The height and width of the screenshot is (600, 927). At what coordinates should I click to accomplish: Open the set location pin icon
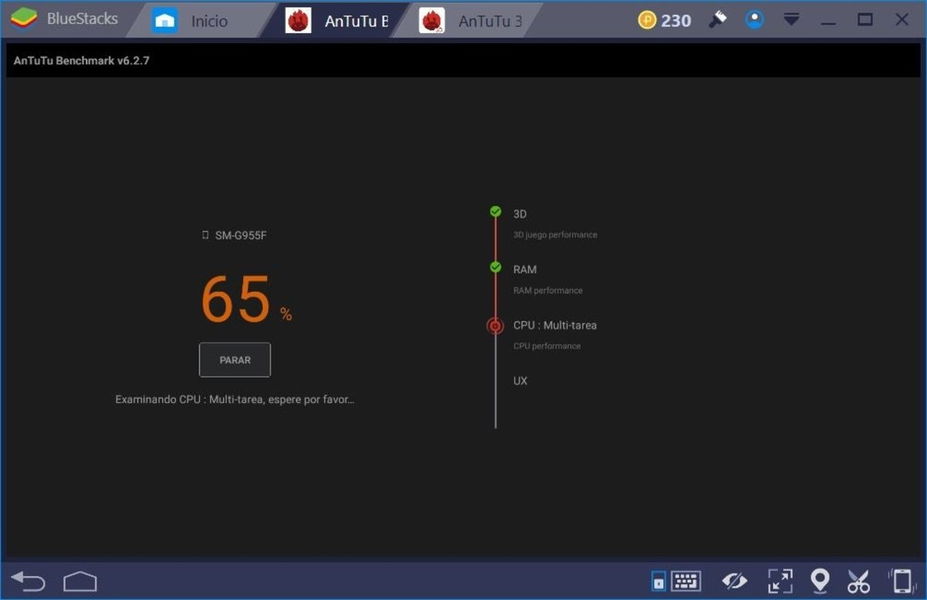point(819,581)
